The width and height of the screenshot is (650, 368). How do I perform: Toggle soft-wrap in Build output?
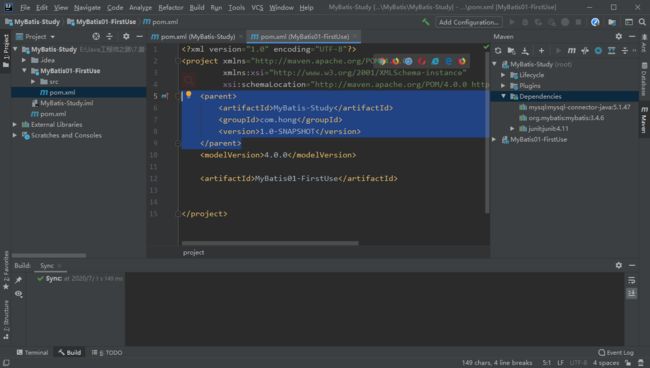[631, 281]
